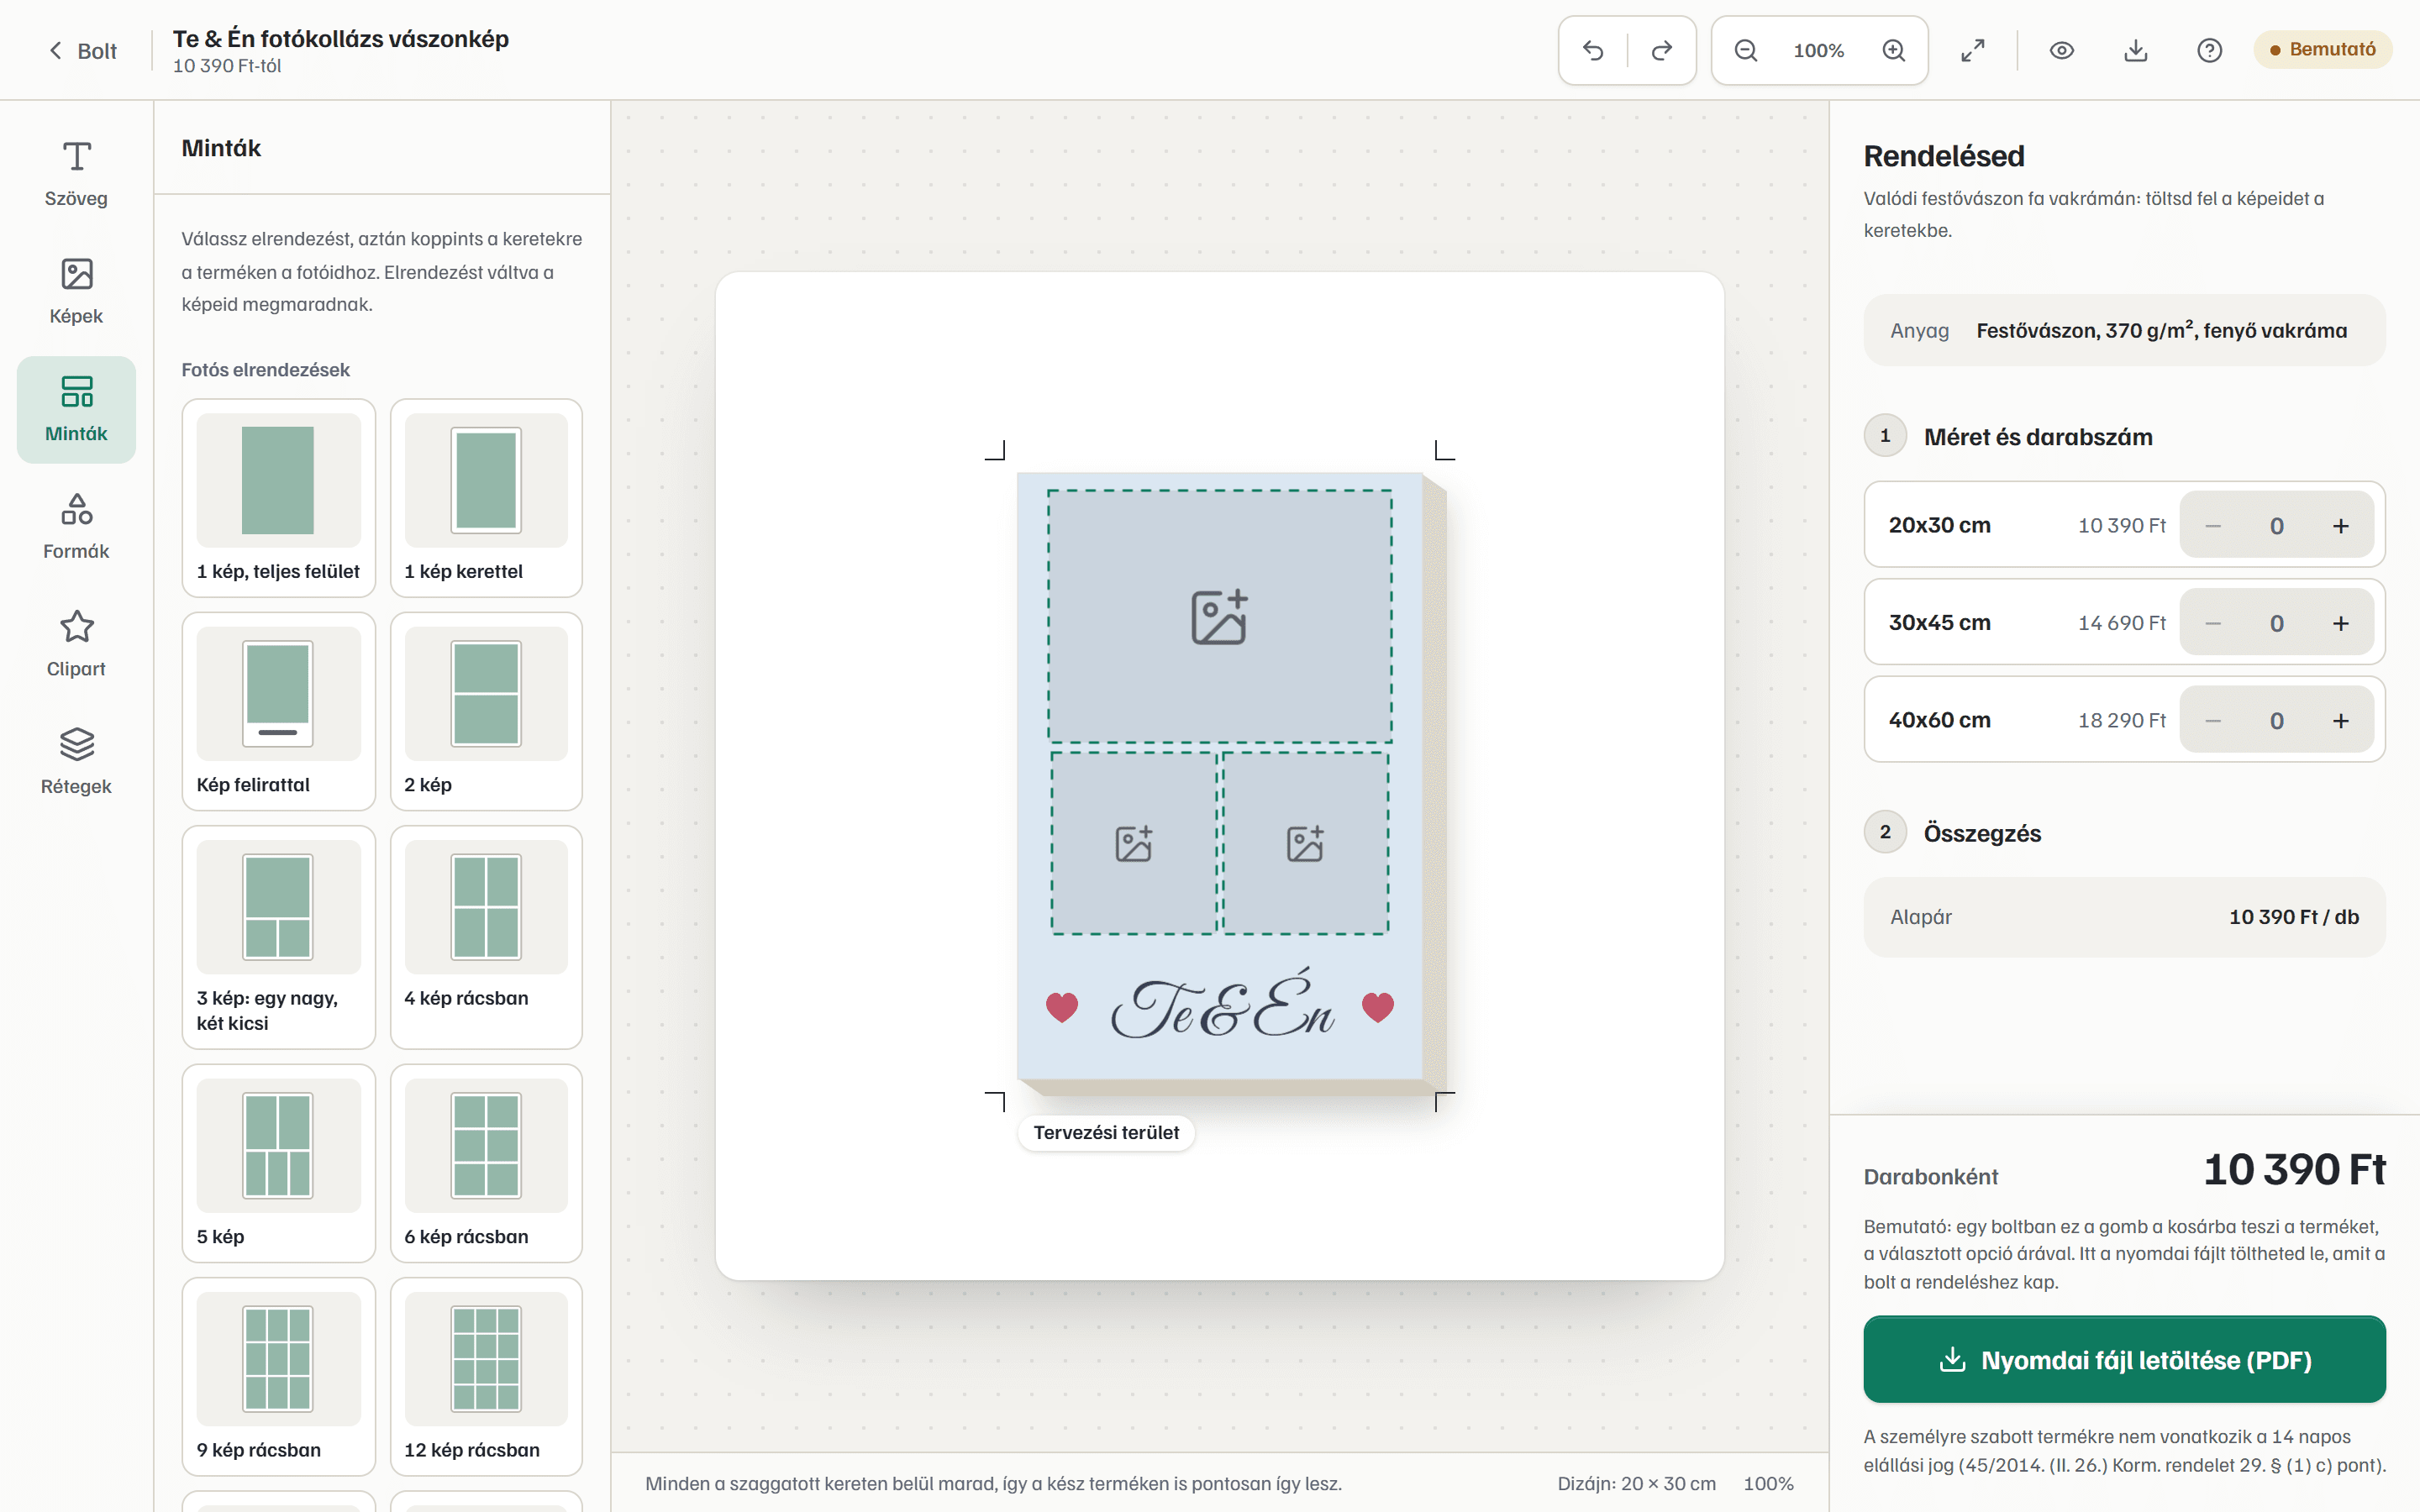Open the Szöveg text tool
This screenshot has width=2420, height=1512.
(x=76, y=174)
